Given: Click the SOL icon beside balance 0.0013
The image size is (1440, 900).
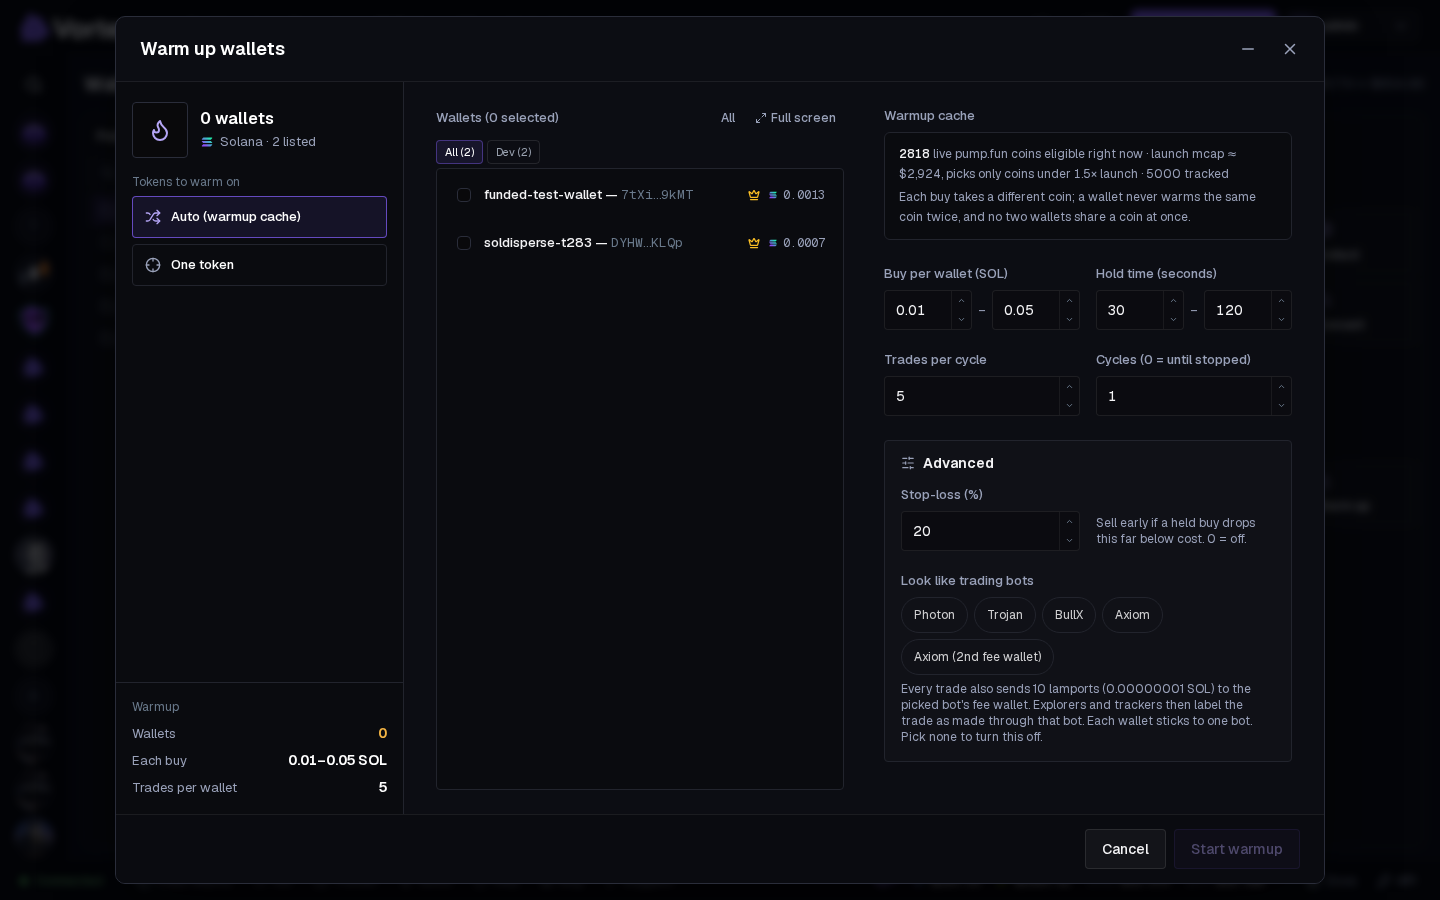Looking at the screenshot, I should tap(773, 195).
